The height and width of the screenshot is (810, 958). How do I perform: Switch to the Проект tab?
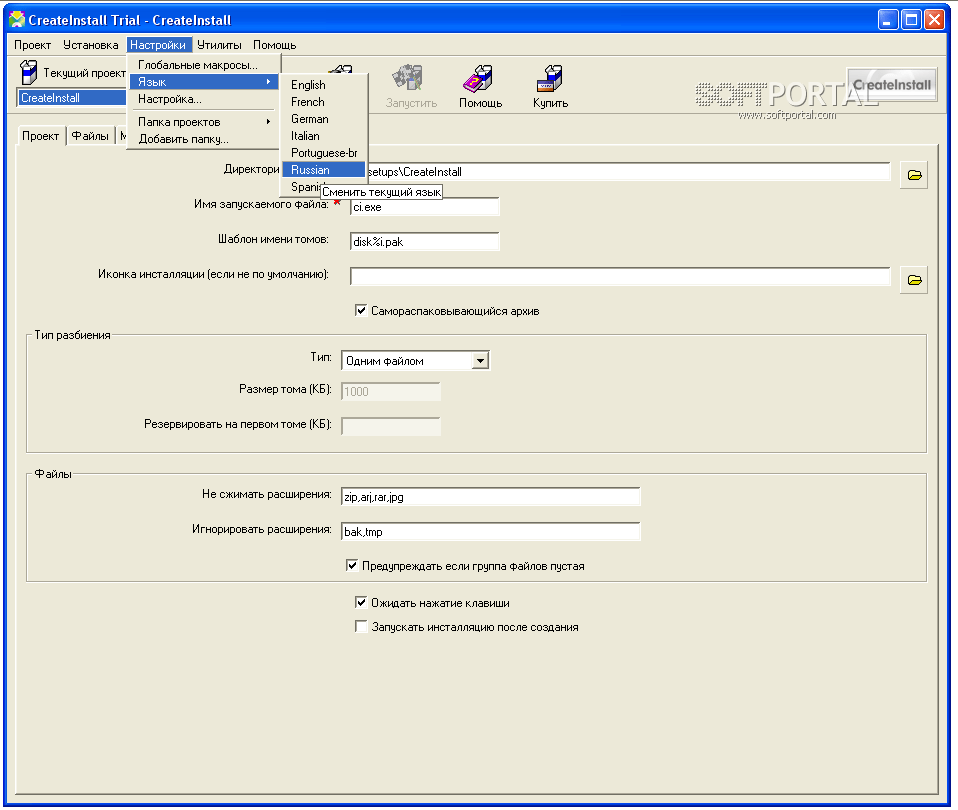[x=40, y=136]
